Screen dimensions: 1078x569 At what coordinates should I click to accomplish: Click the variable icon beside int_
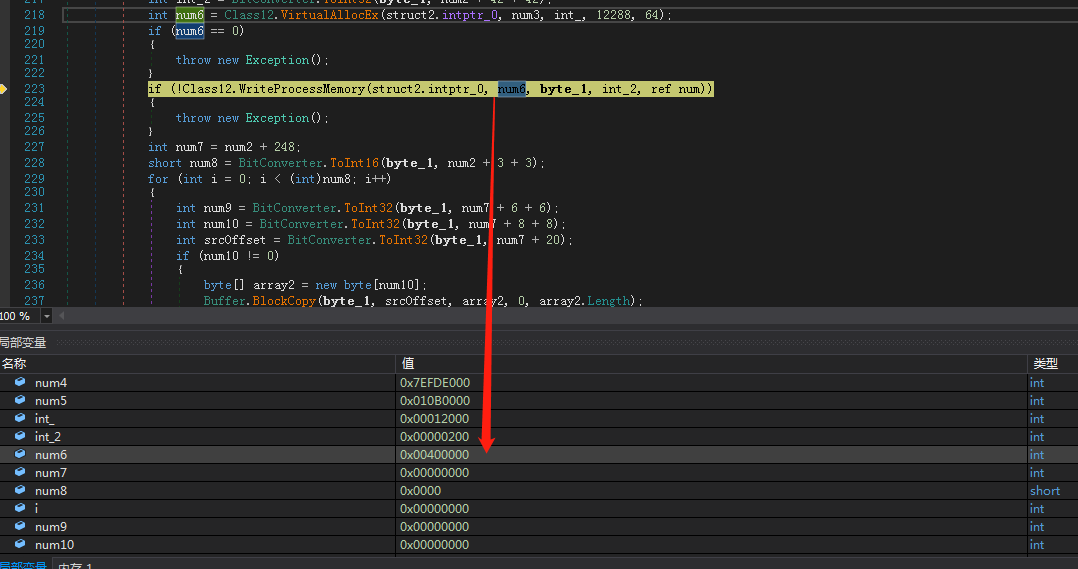point(20,418)
